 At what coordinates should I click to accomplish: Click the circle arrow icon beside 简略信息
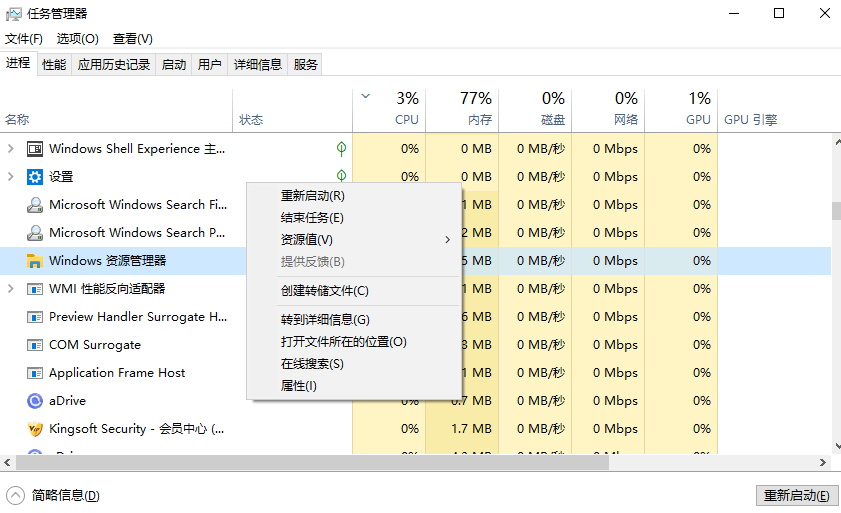16,495
